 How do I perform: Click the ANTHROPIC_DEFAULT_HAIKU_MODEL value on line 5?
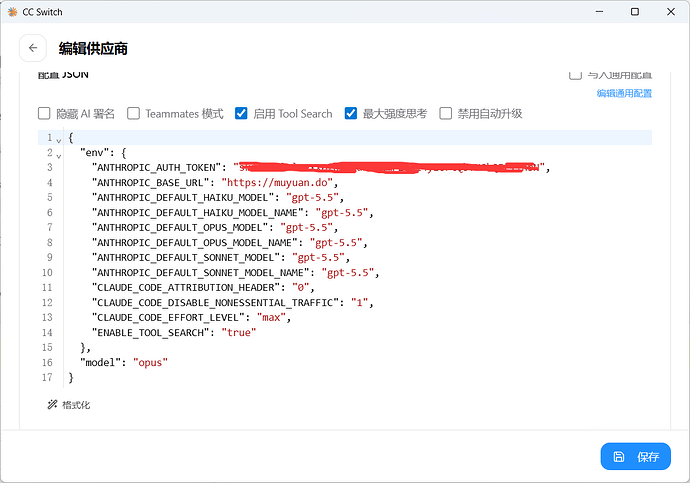312,198
